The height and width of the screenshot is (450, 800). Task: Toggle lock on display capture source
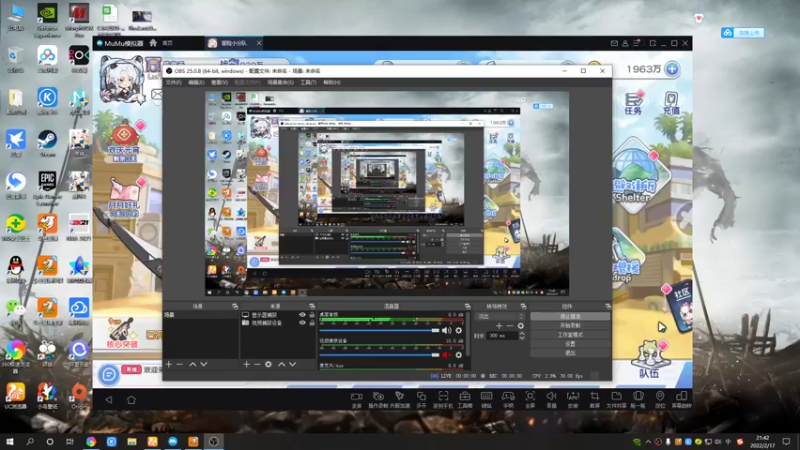(312, 315)
